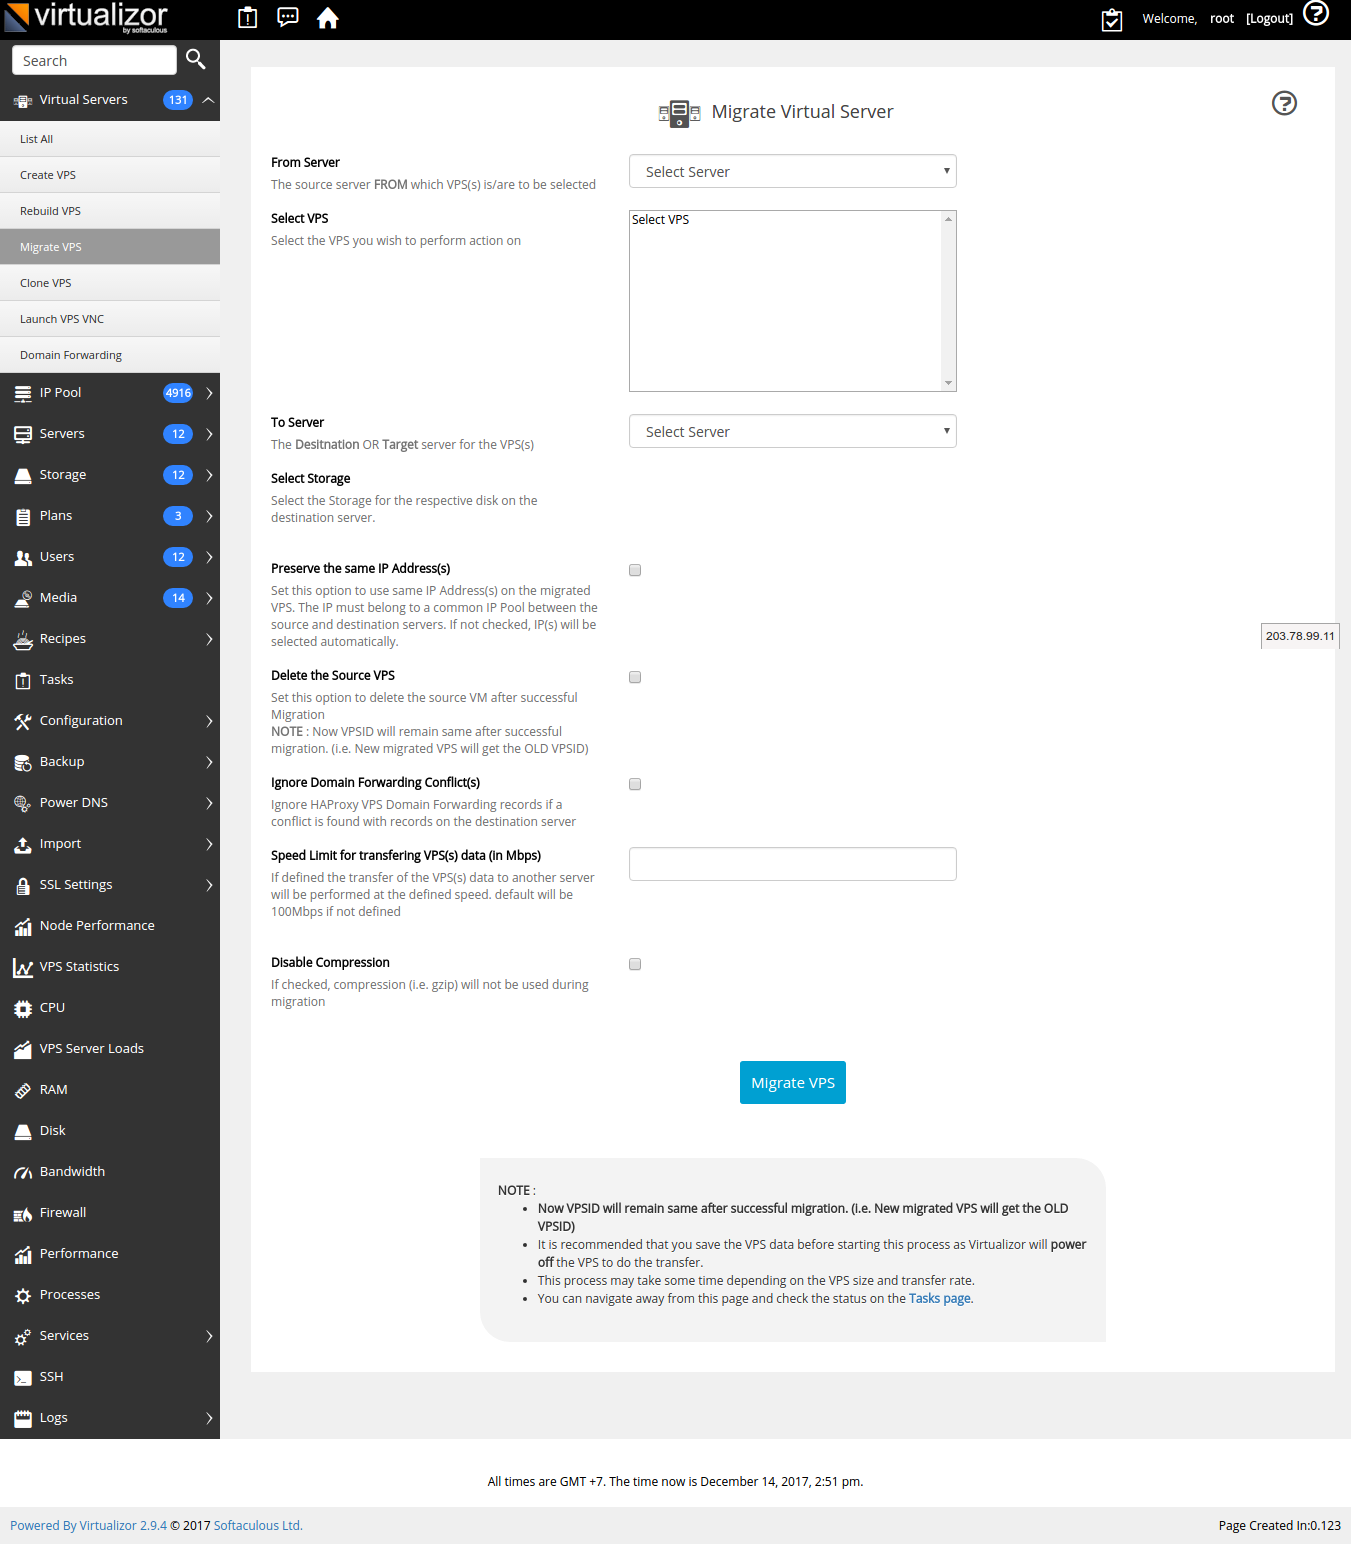Open the chat messages icon in the header
This screenshot has height=1564, width=1351.
coord(287,18)
